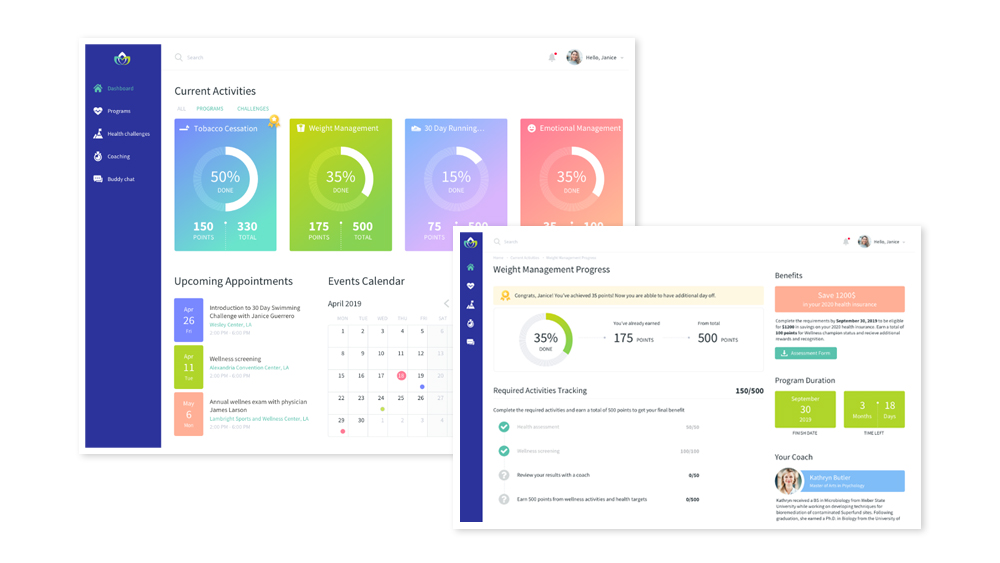Click the Assessment Form button
The height and width of the screenshot is (563, 1000).
806,353
